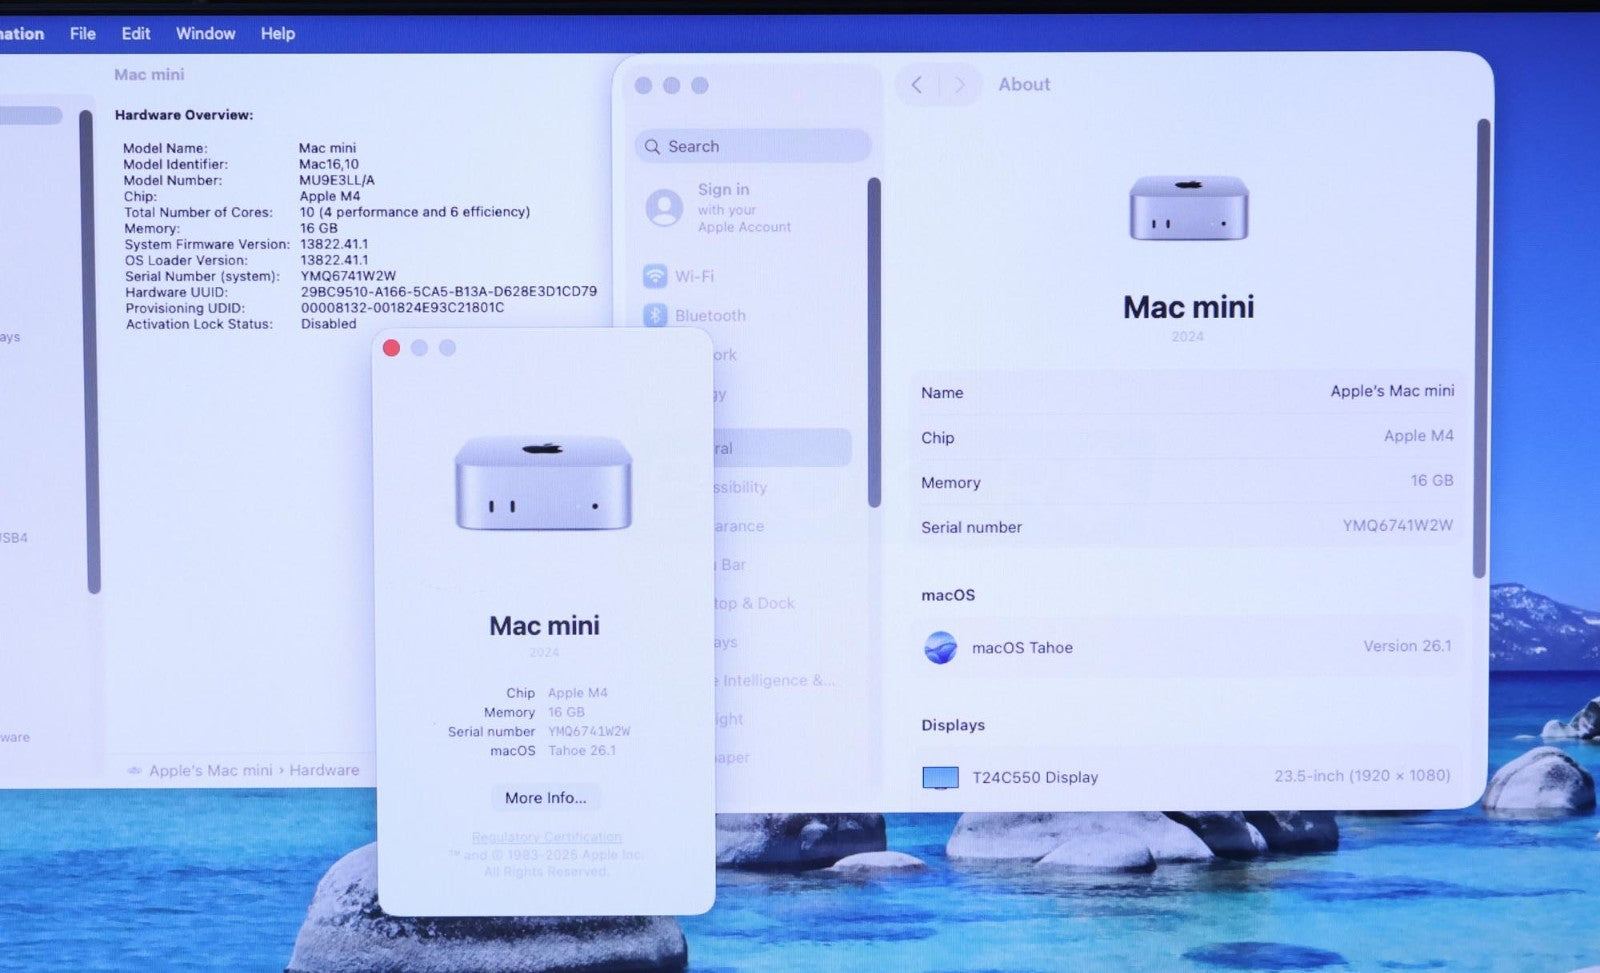Click the macOS Tahoe logo icon
Image resolution: width=1600 pixels, height=973 pixels.
click(940, 648)
